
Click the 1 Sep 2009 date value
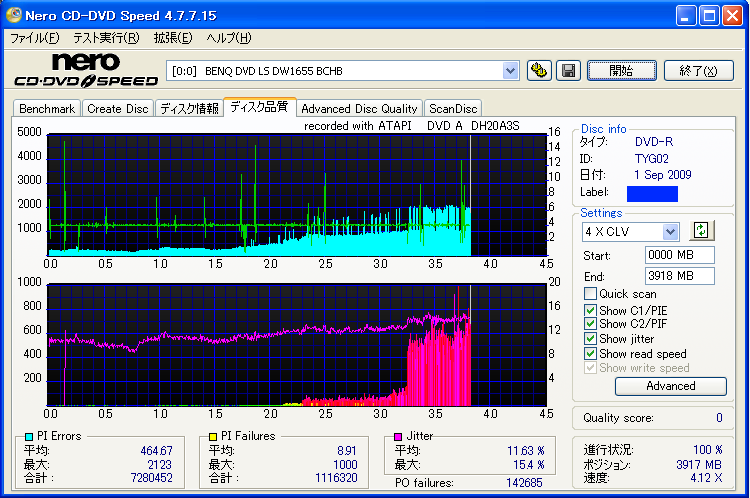coord(663,175)
